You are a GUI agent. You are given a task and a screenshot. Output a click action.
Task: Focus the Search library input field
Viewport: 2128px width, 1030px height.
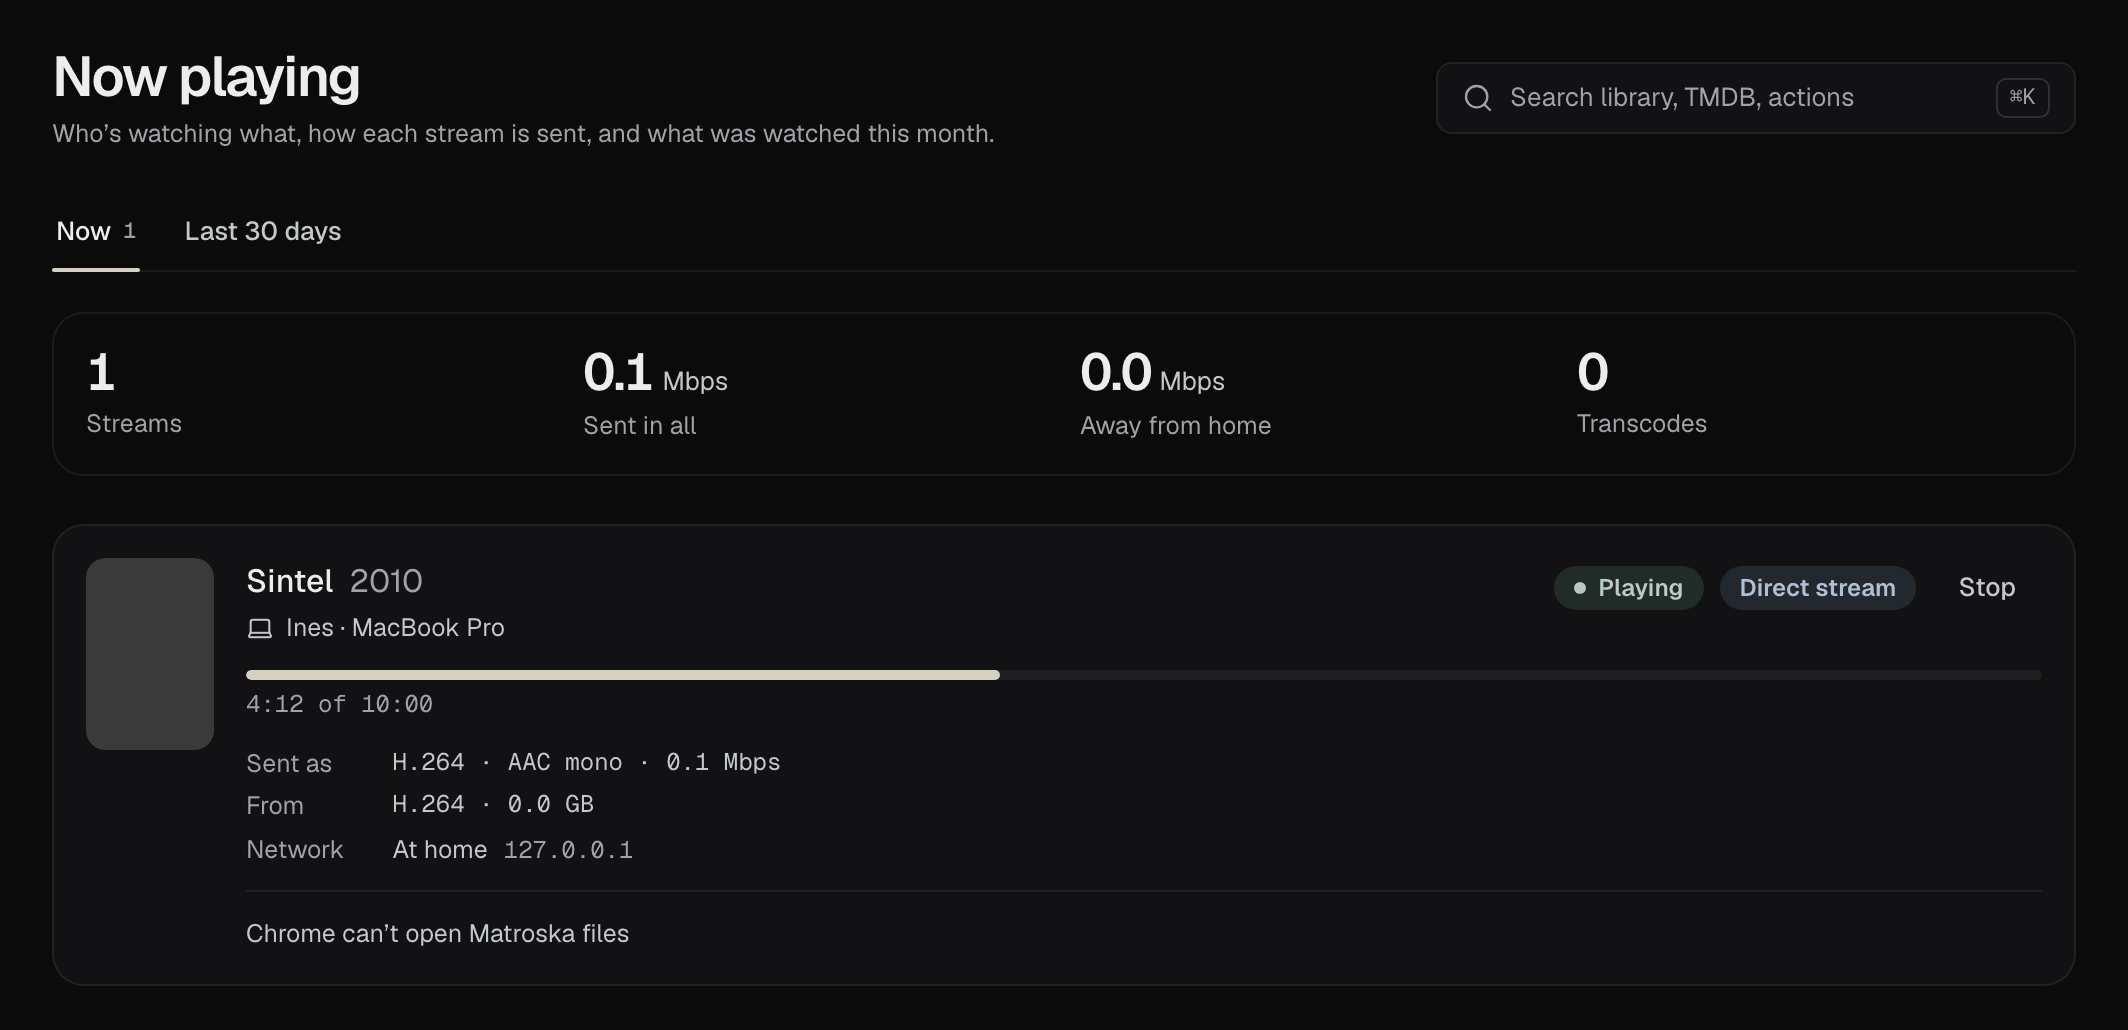click(x=1755, y=98)
